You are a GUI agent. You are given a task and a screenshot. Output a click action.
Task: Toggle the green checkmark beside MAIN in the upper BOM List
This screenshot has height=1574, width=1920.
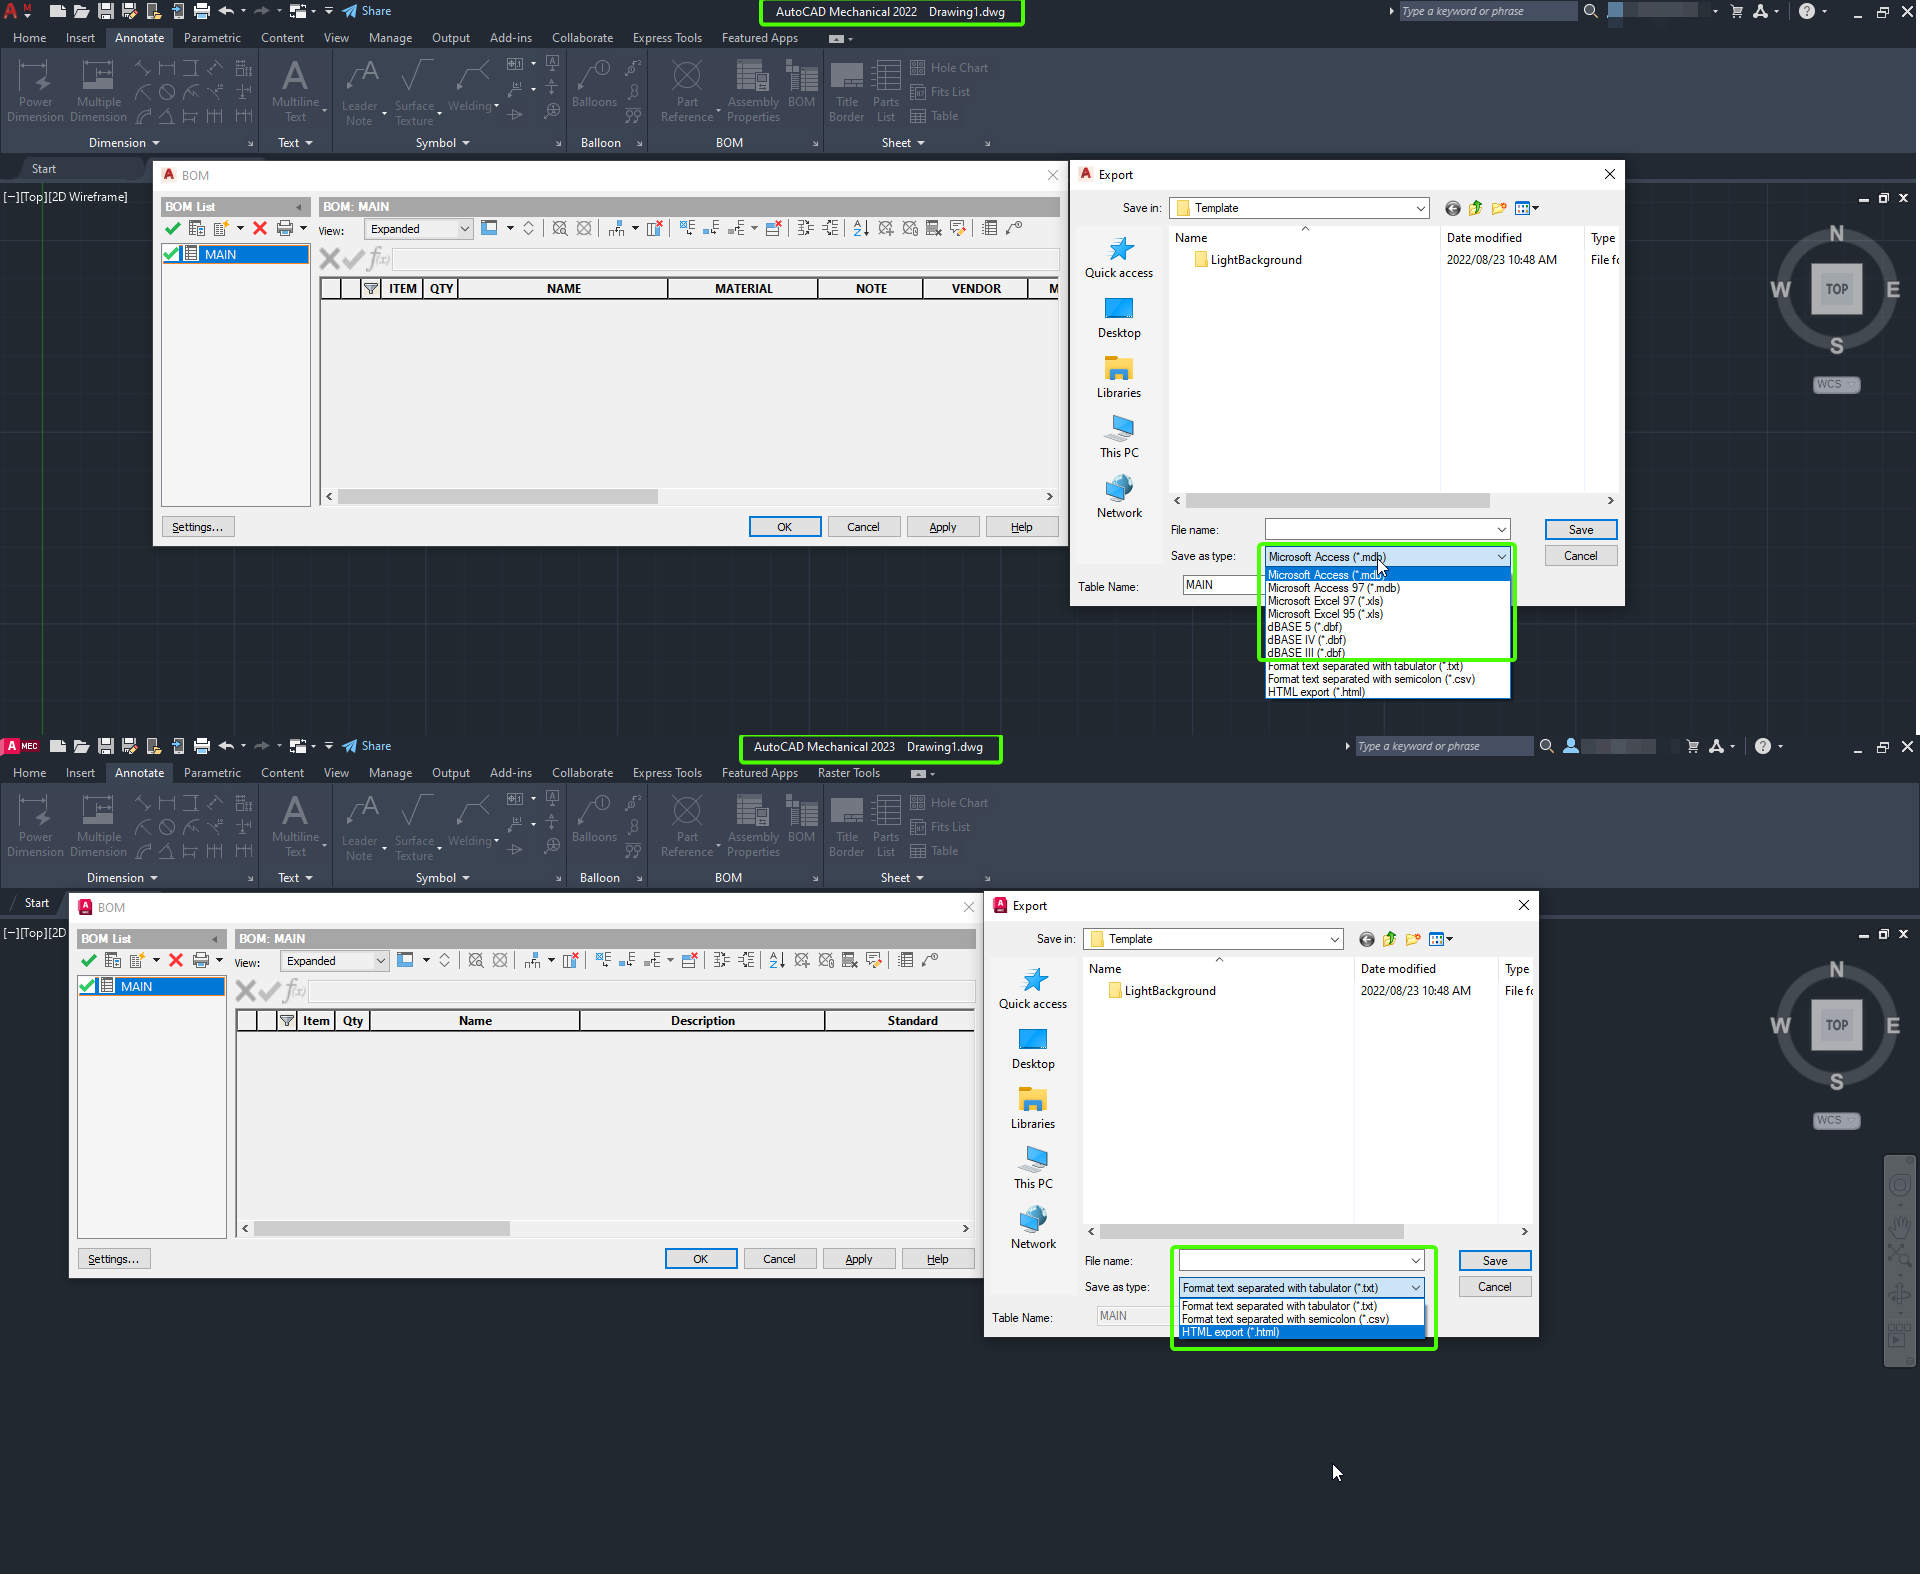click(x=172, y=254)
